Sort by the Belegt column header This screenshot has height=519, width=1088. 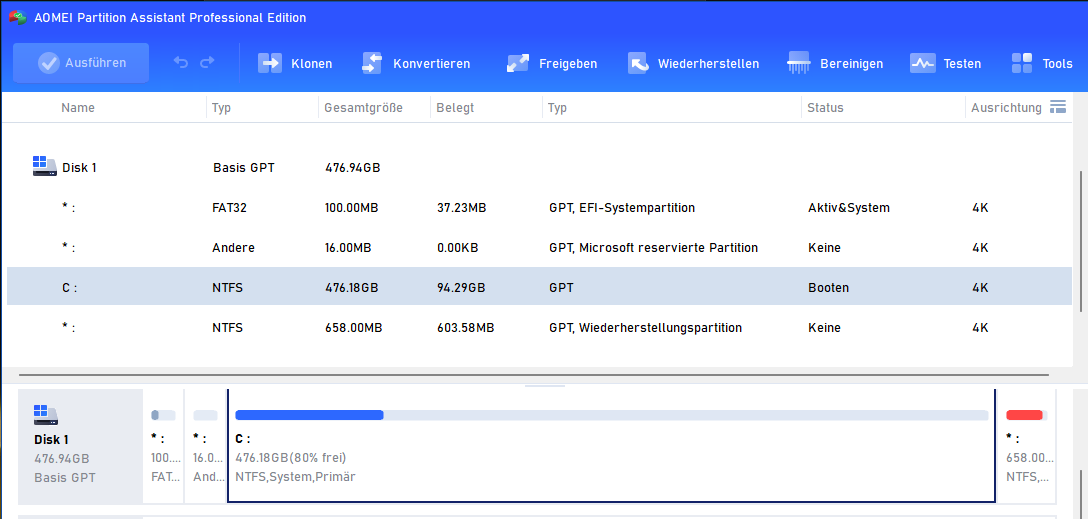[x=455, y=108]
